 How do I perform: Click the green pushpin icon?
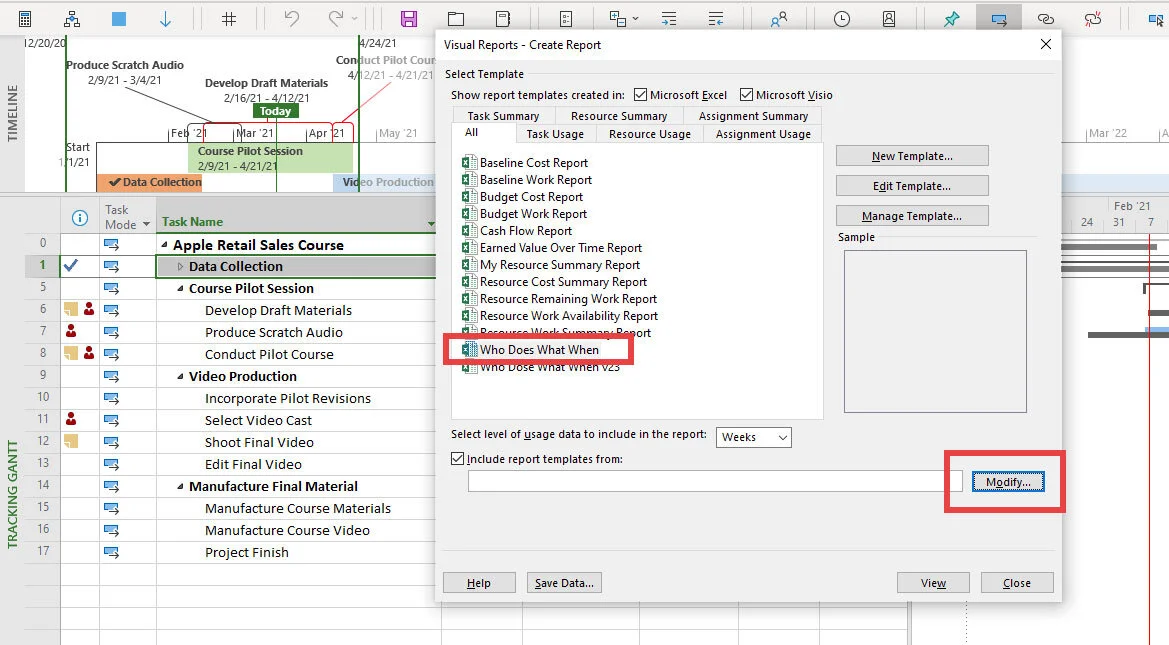(951, 19)
